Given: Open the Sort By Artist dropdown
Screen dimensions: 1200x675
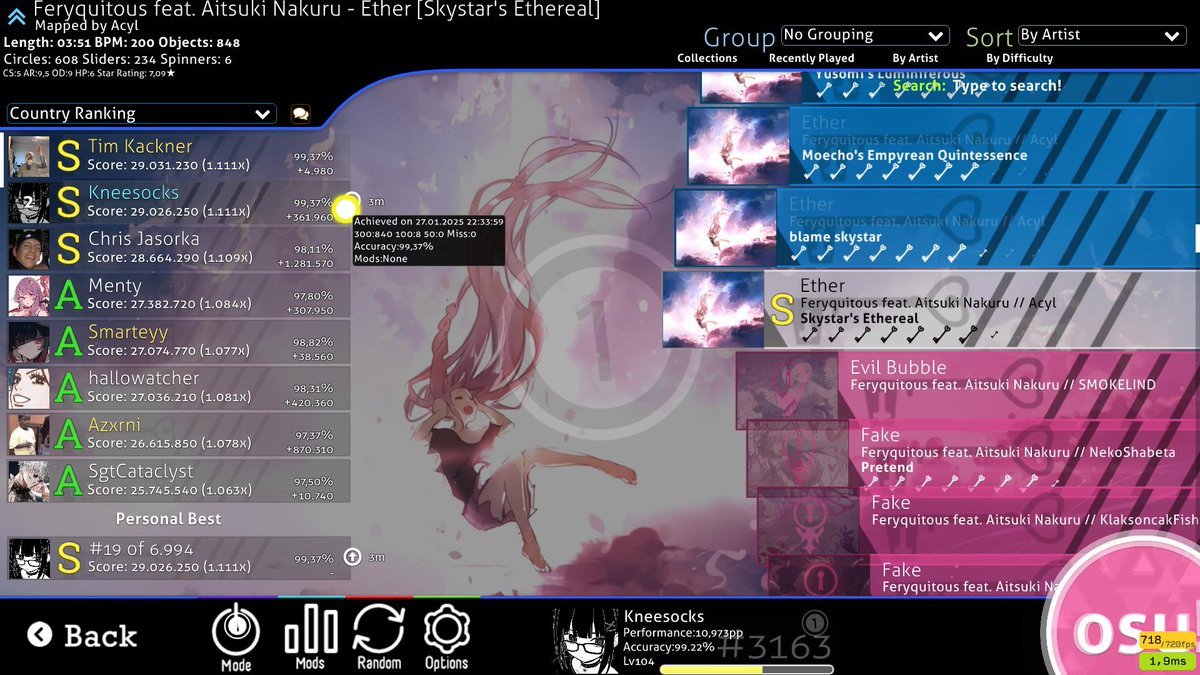Looking at the screenshot, I should pos(1102,35).
